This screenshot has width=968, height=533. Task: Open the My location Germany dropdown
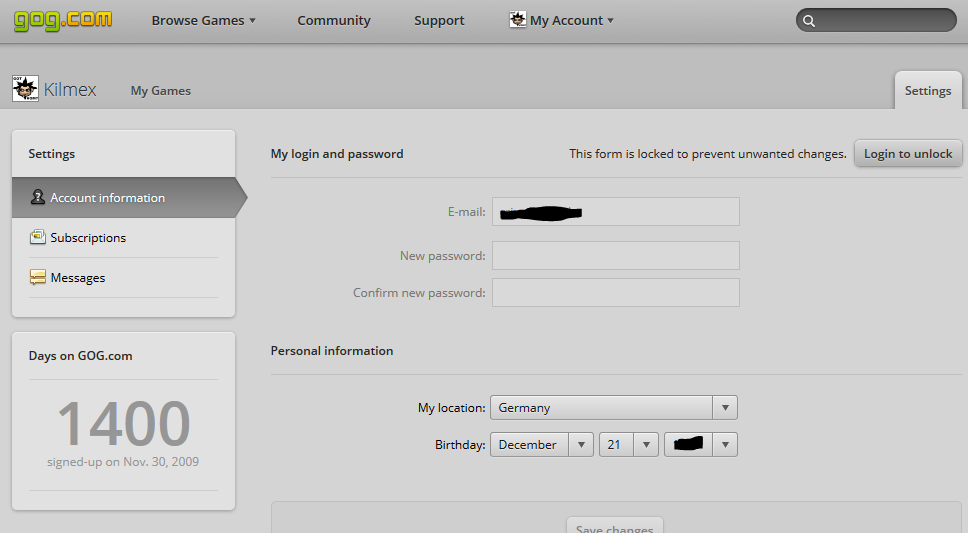[614, 408]
